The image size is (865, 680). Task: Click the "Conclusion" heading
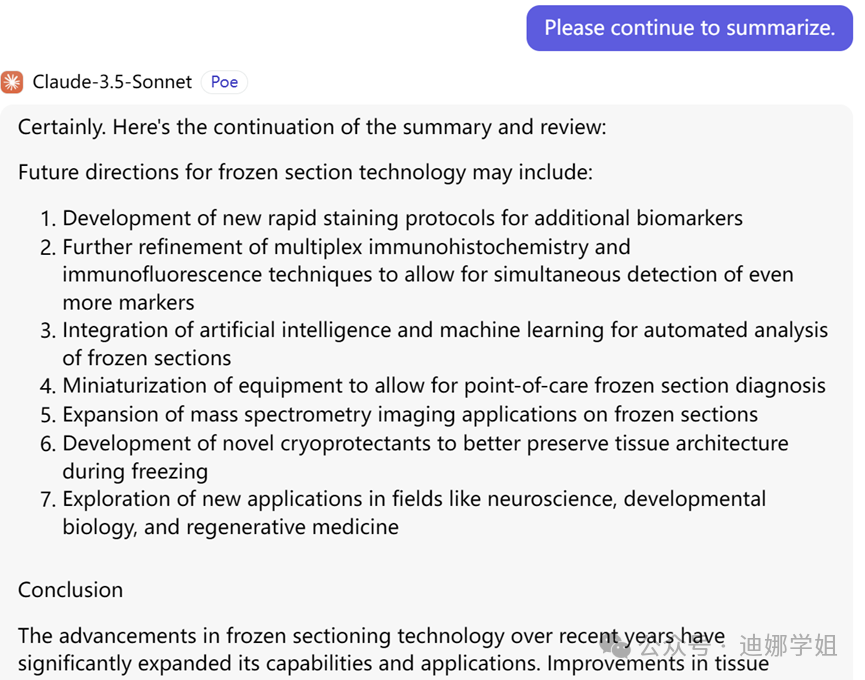[70, 590]
